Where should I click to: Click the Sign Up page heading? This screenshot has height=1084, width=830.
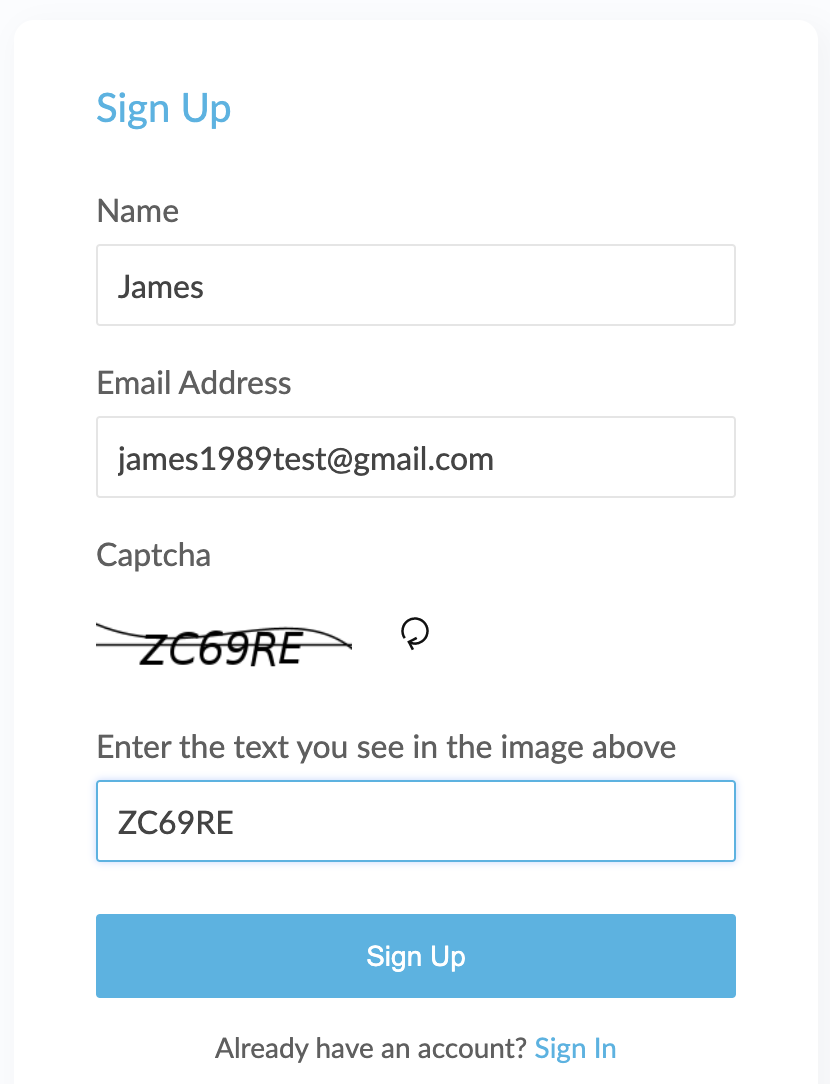163,110
